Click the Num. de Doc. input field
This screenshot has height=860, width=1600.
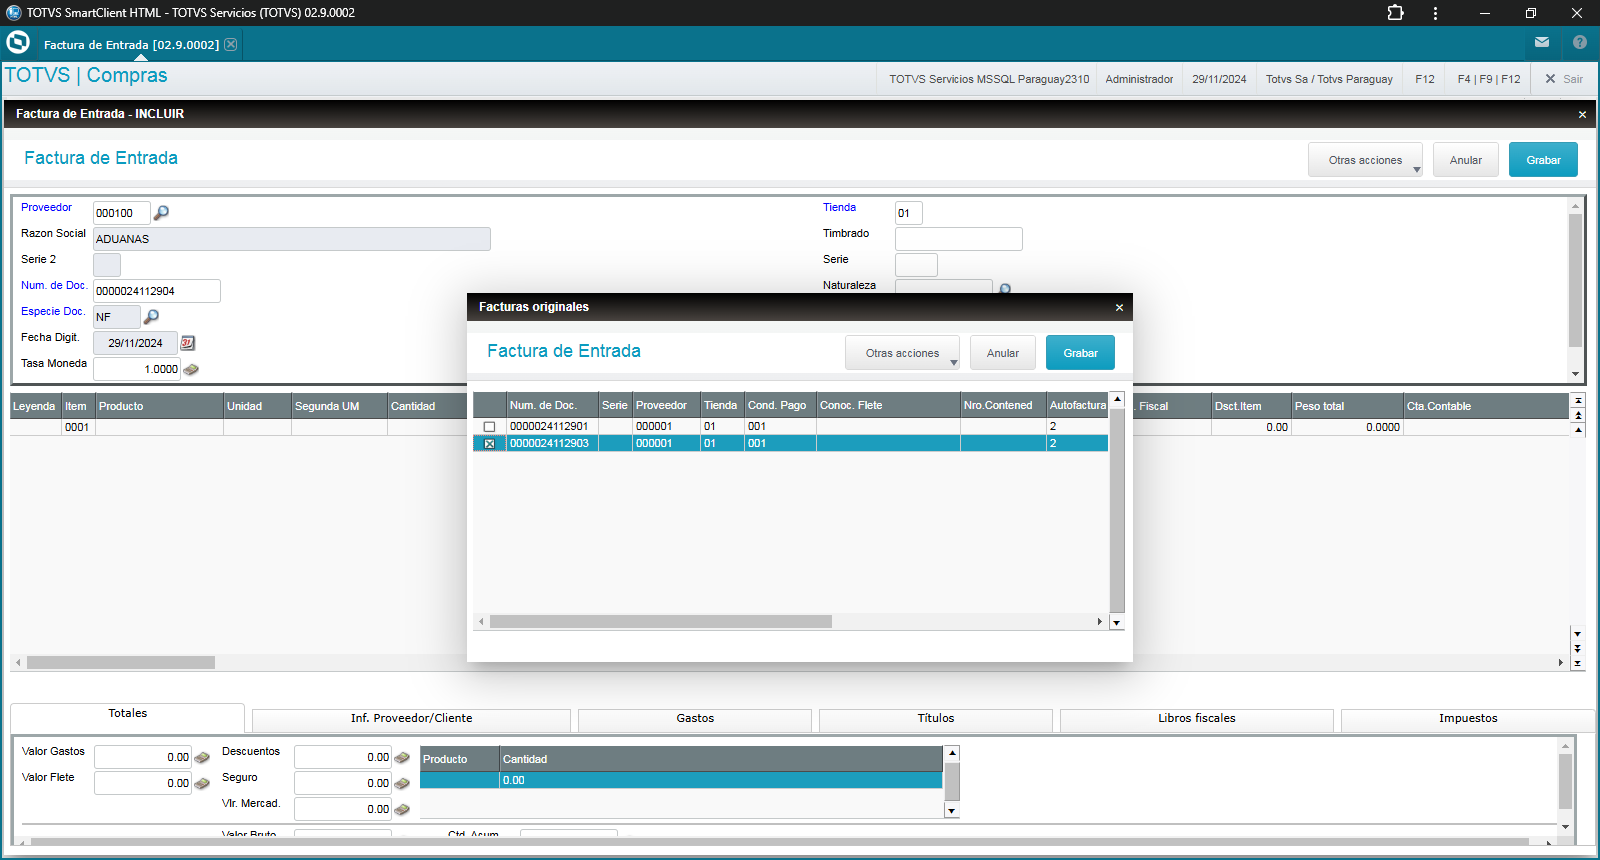point(157,291)
